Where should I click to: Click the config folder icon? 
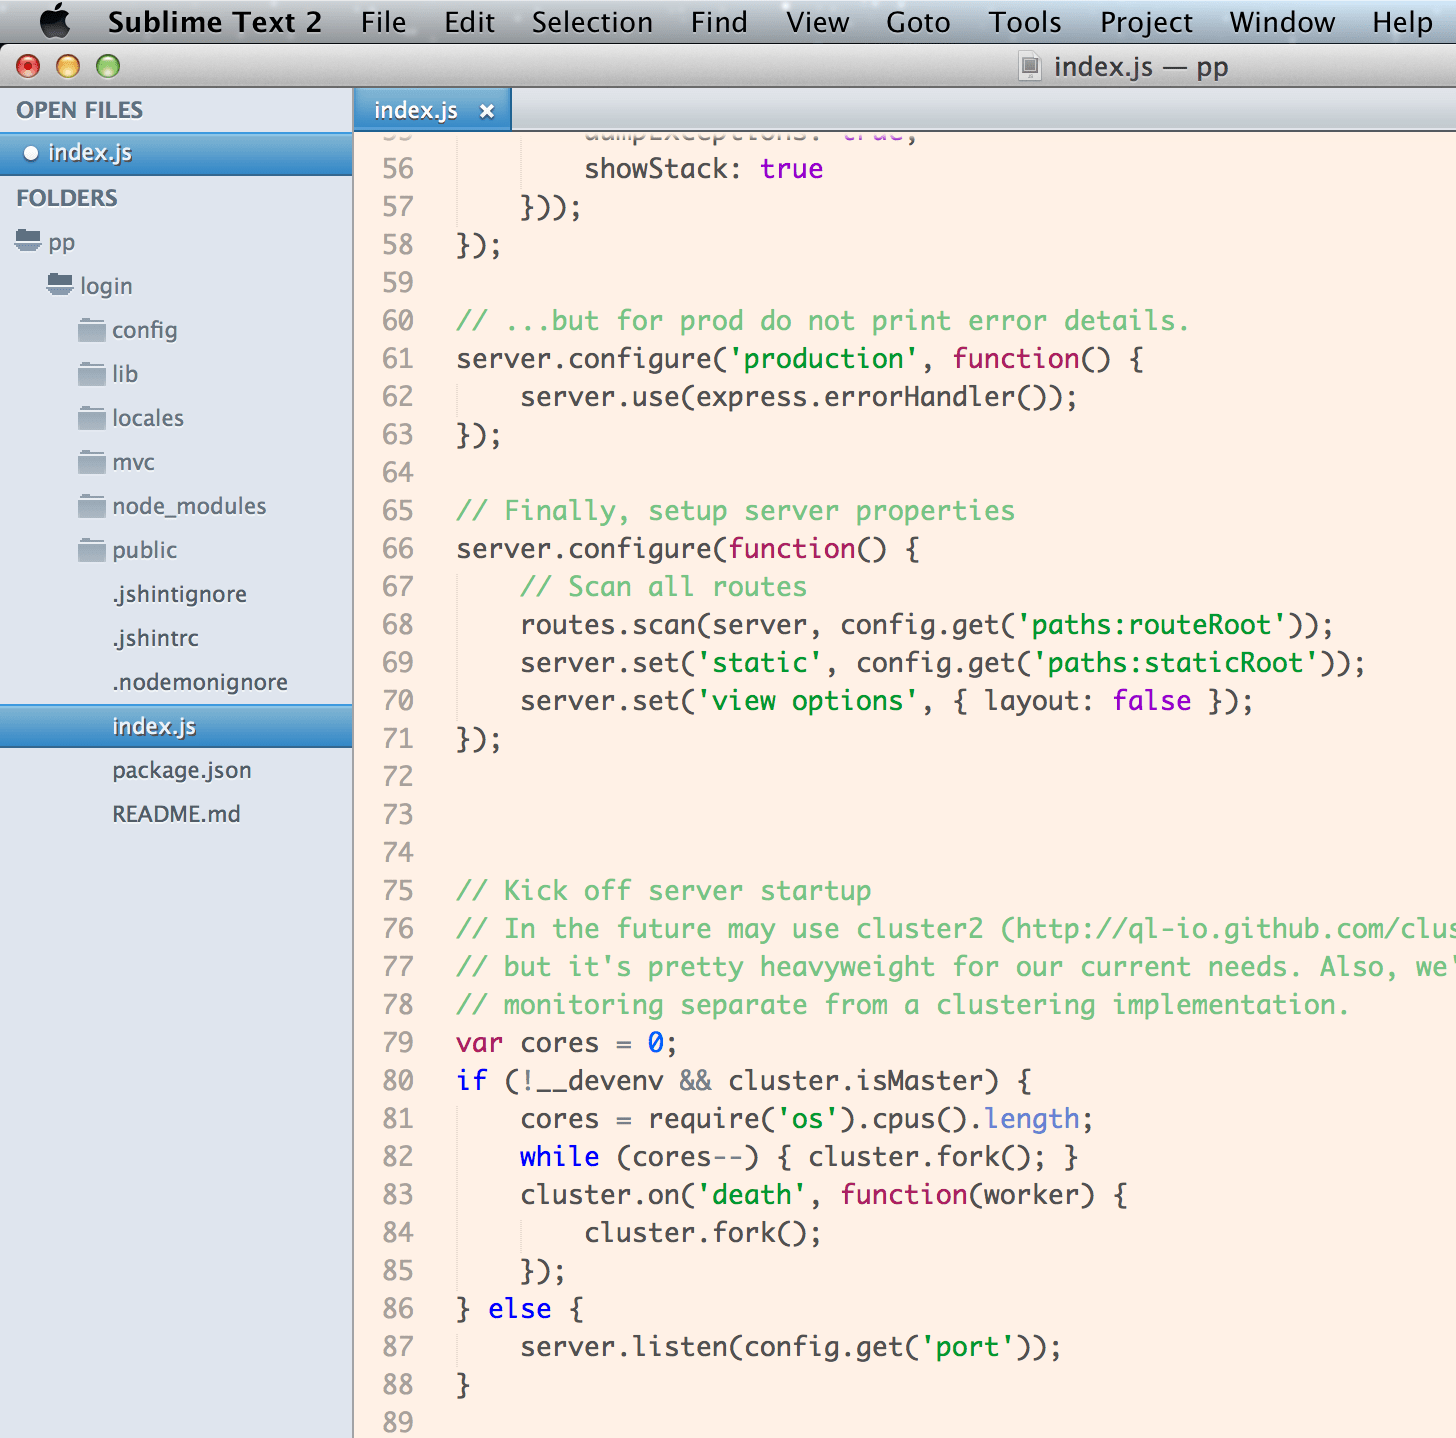pos(90,330)
